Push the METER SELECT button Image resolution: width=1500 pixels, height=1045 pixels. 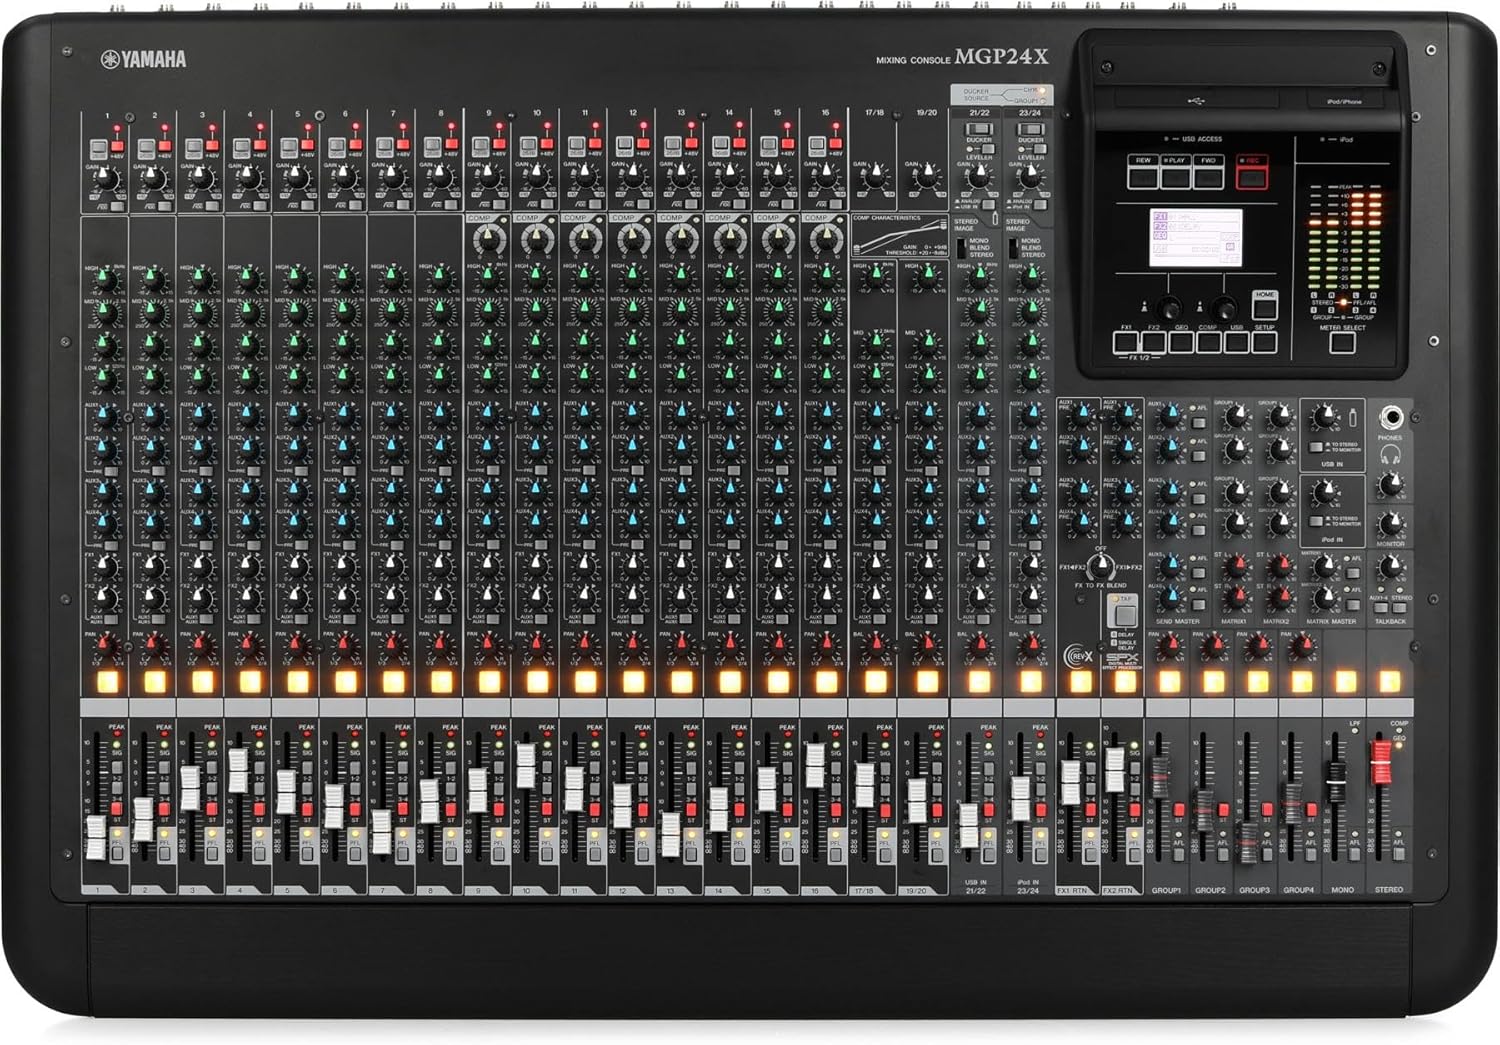point(1342,342)
